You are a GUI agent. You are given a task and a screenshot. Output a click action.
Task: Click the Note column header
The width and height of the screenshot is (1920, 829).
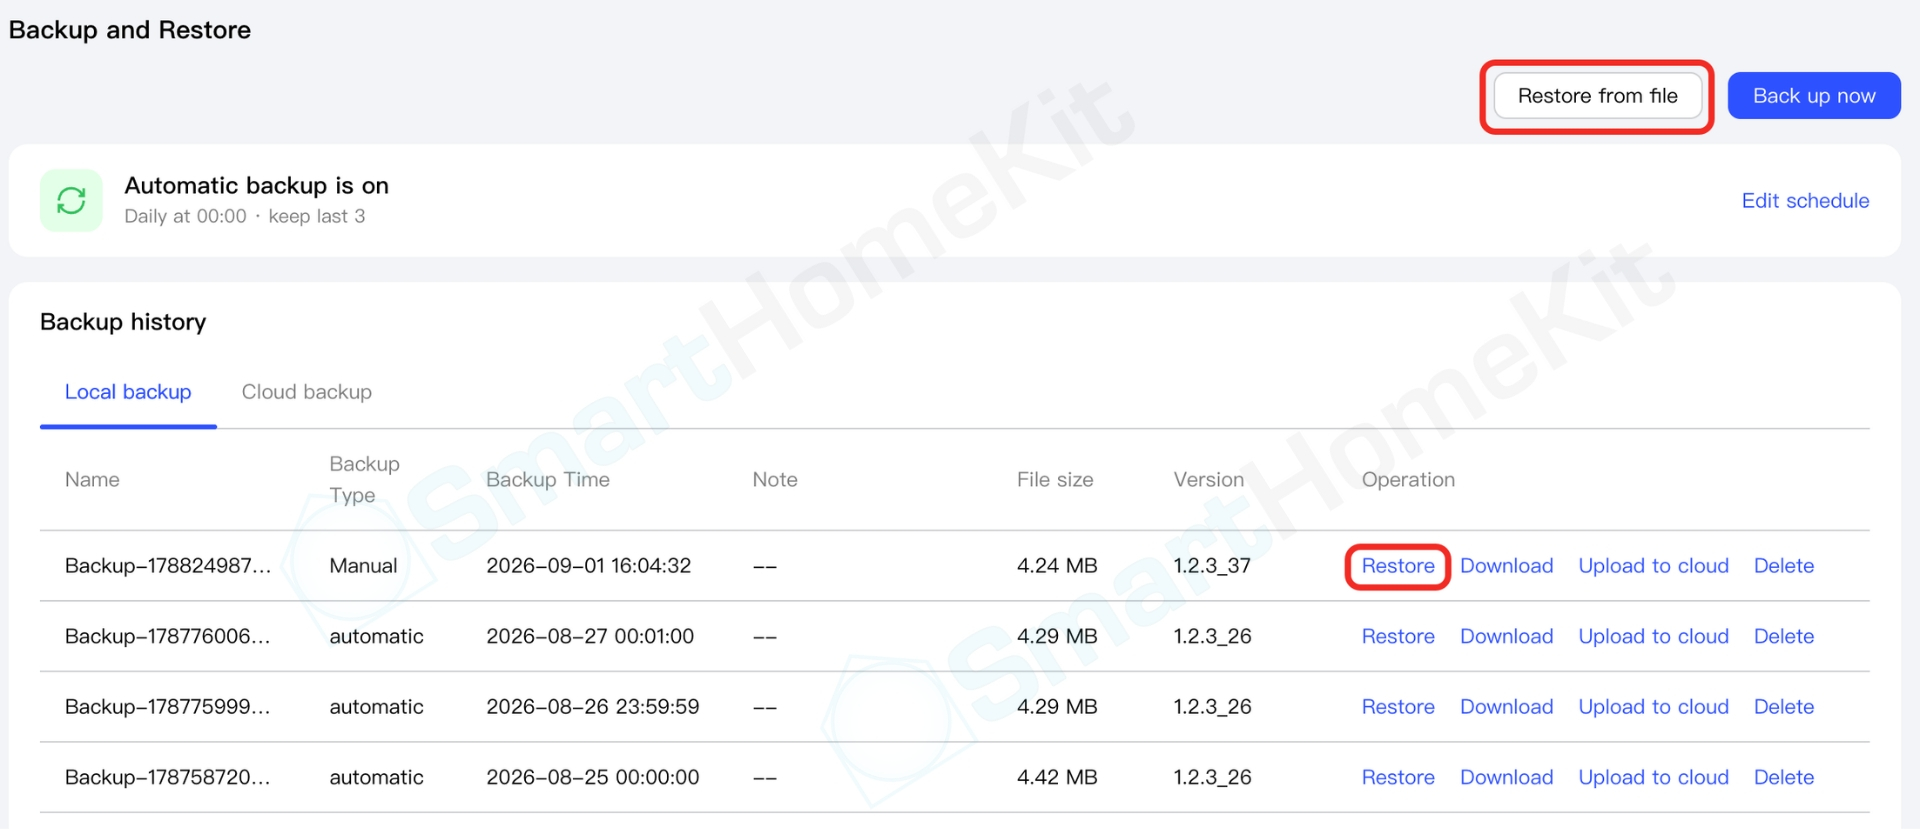pos(775,480)
